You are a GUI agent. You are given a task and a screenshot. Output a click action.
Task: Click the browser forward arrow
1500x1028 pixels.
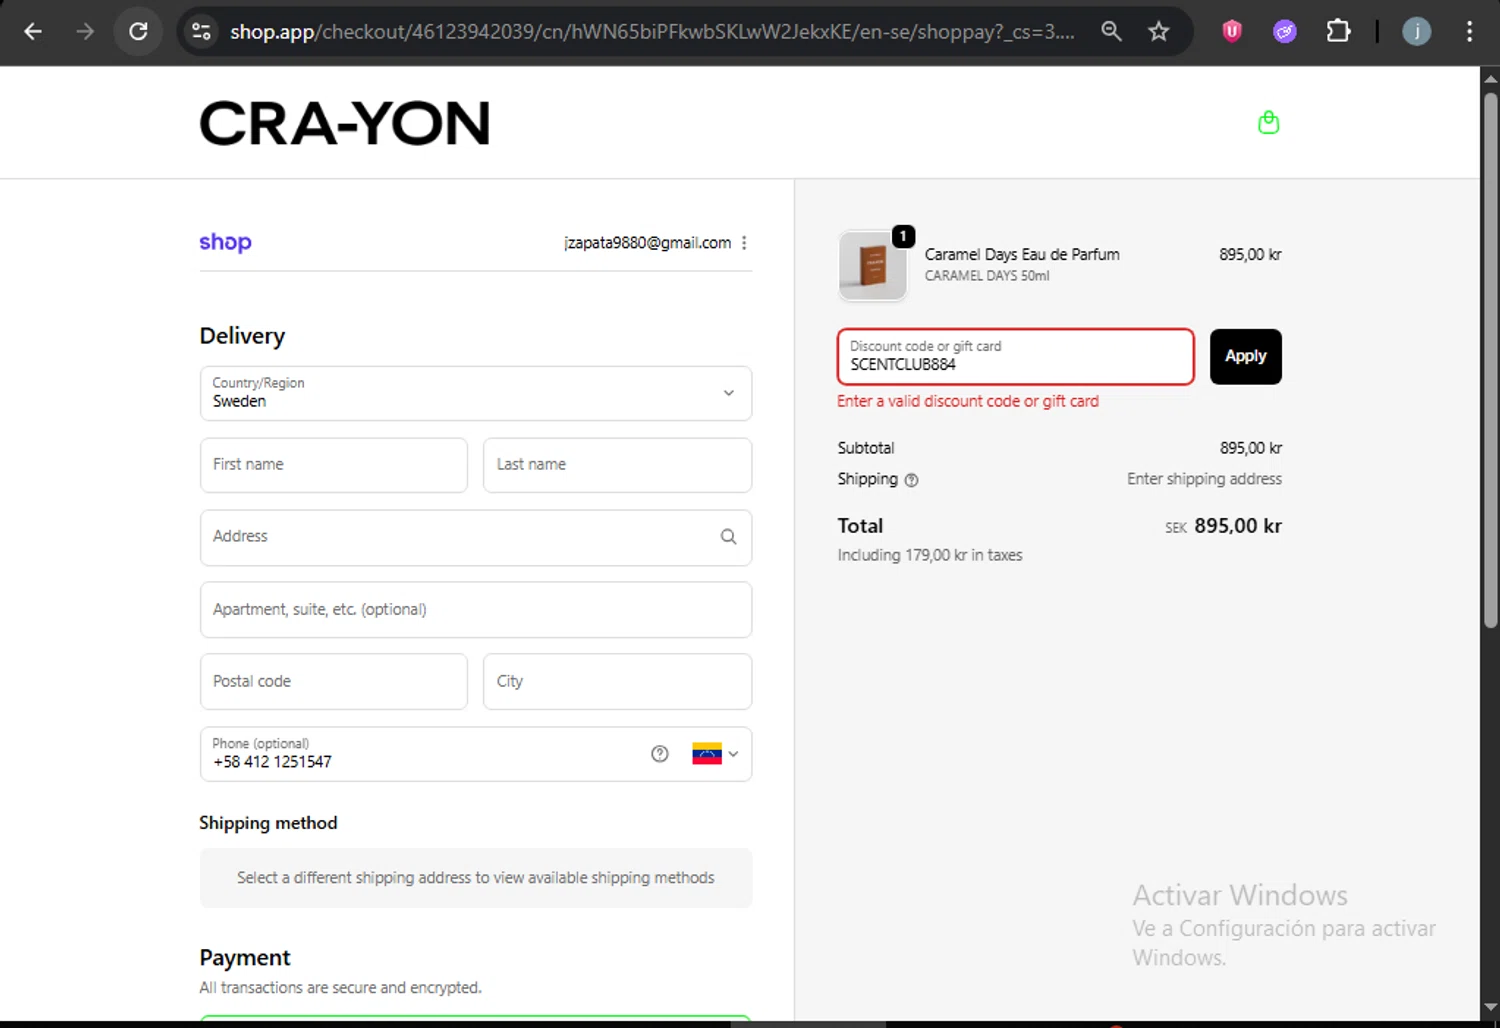(x=85, y=32)
